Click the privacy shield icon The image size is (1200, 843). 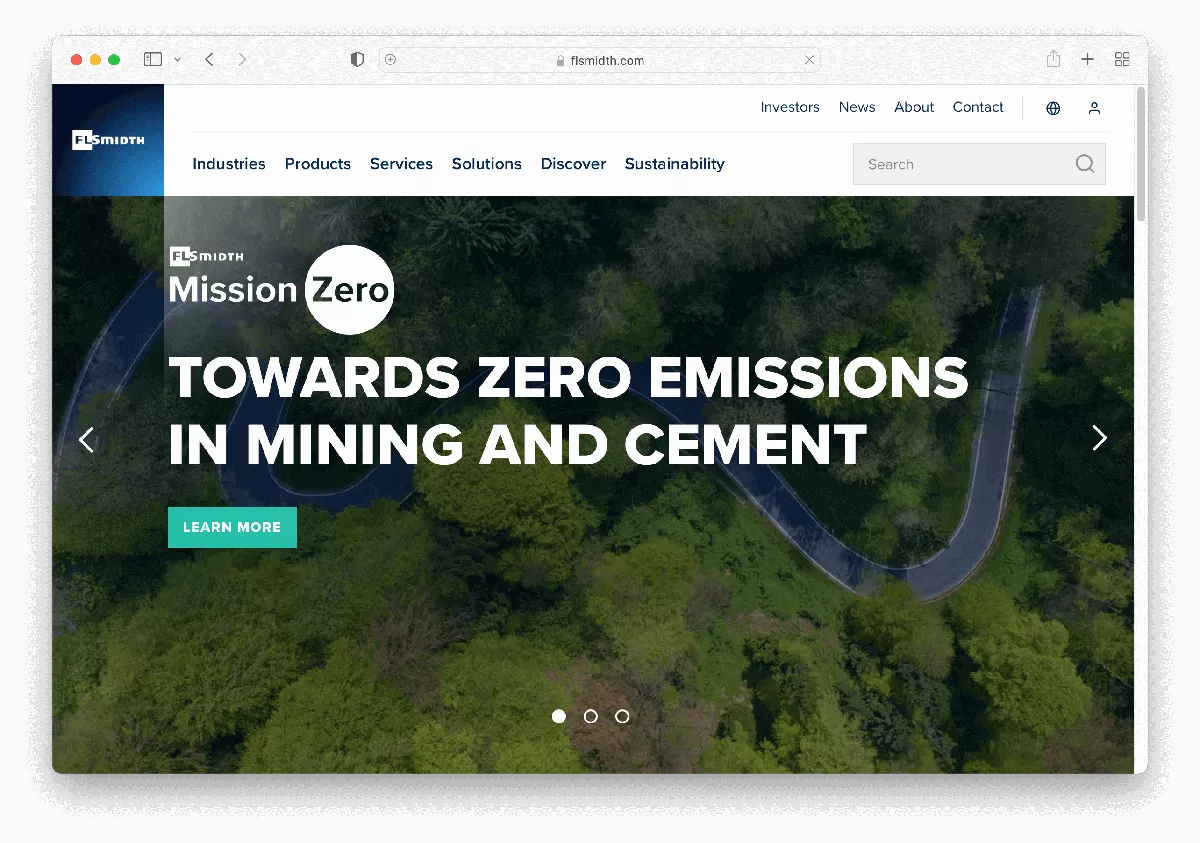point(357,60)
